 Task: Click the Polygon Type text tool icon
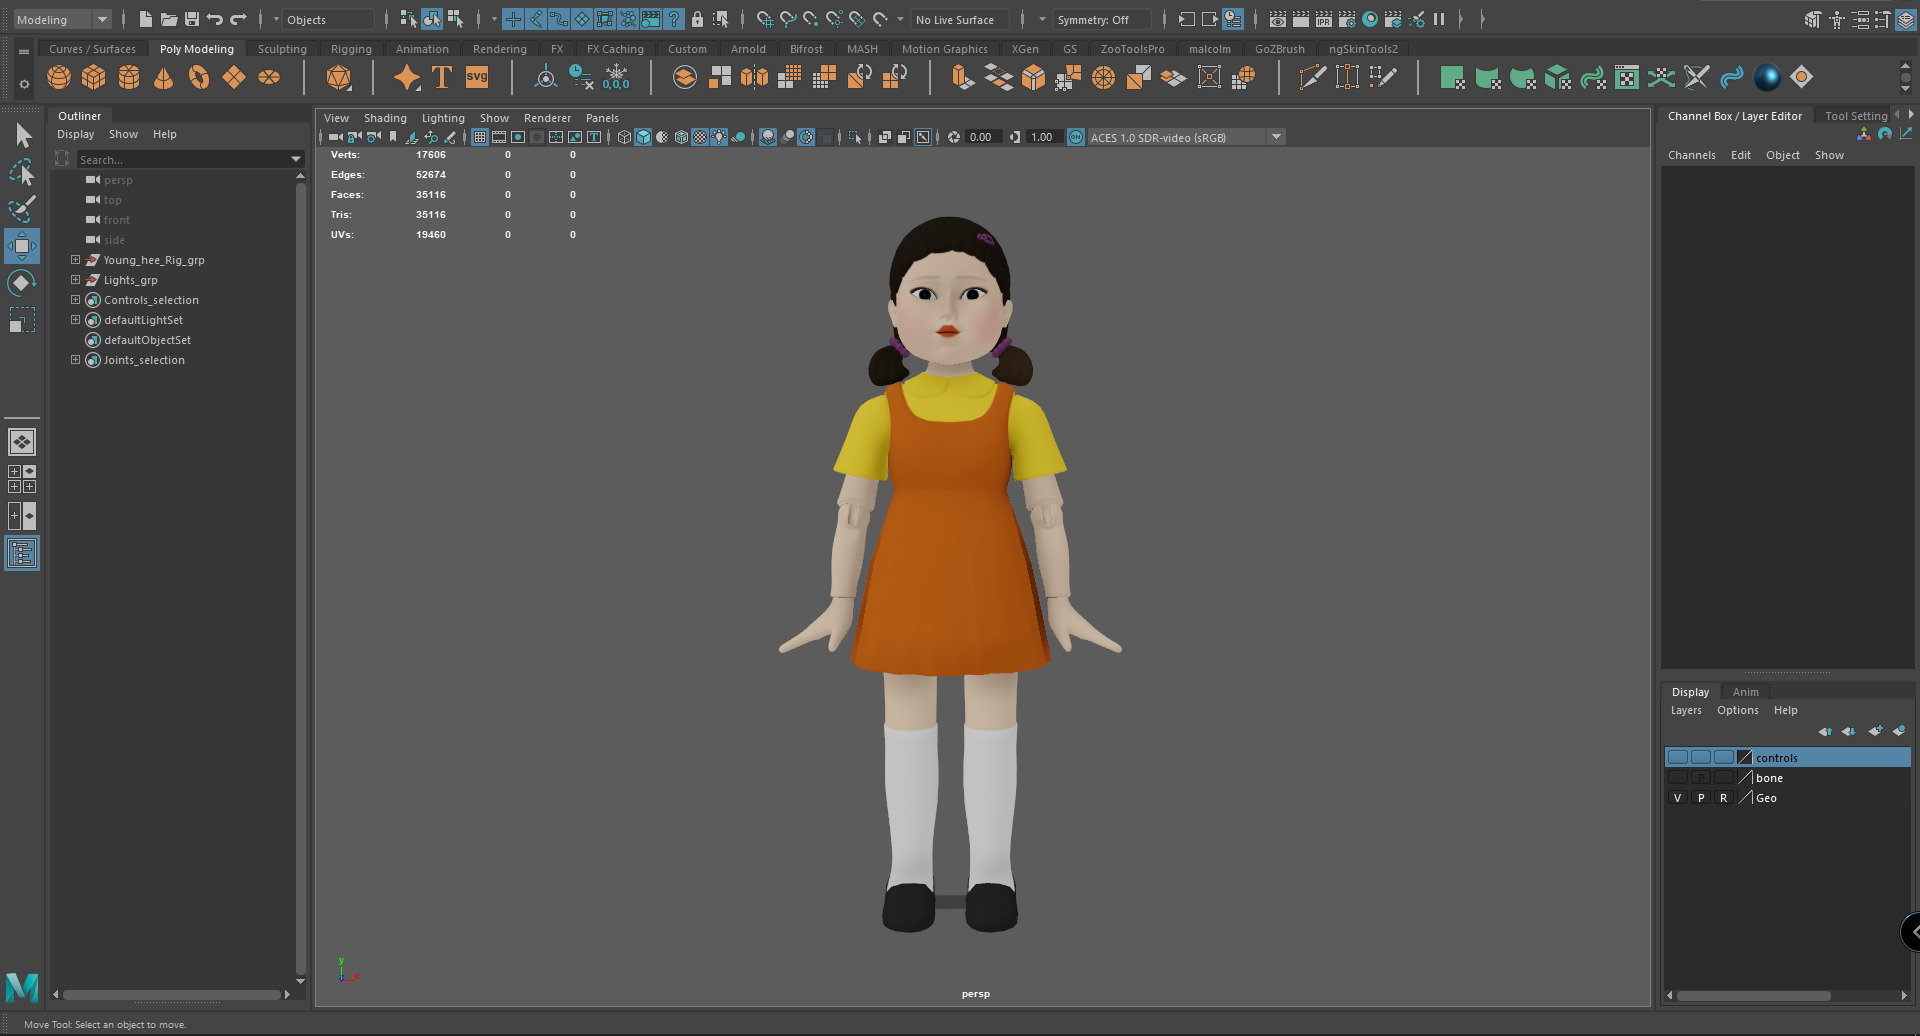coord(442,77)
